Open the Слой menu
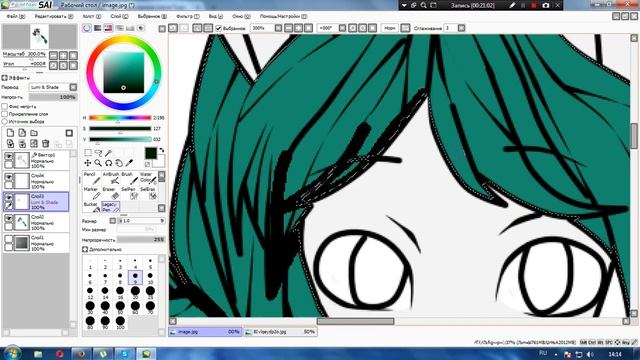This screenshot has height=360, width=640. click(x=119, y=16)
